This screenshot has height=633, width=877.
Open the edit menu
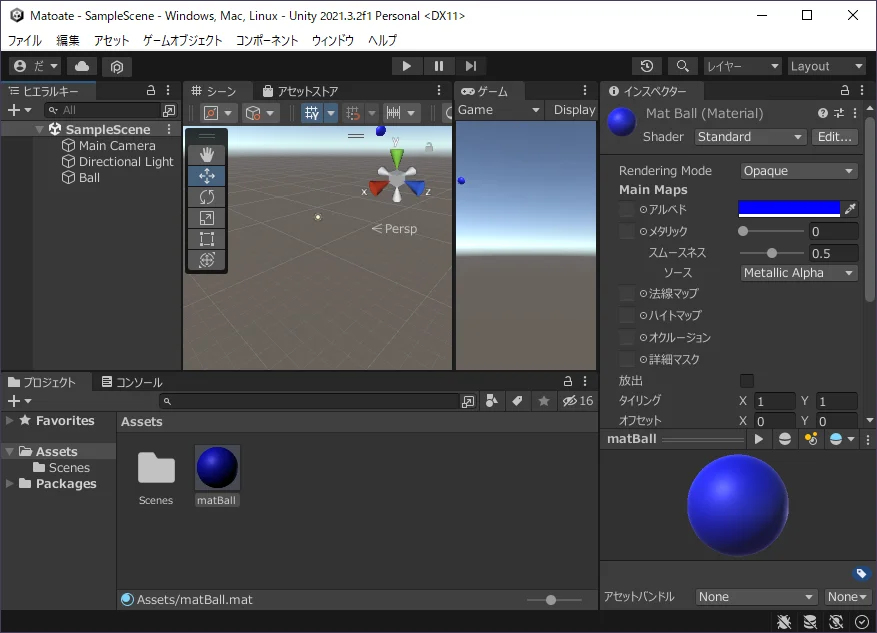coord(68,40)
